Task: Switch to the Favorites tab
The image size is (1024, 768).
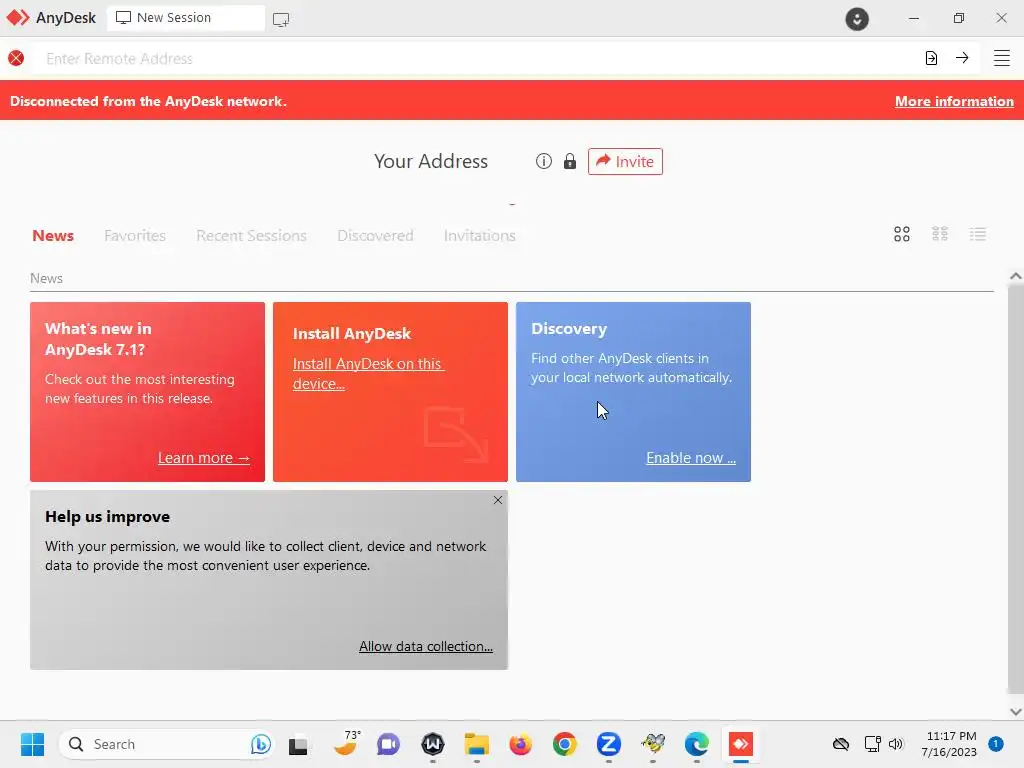Action: pyautogui.click(x=135, y=235)
